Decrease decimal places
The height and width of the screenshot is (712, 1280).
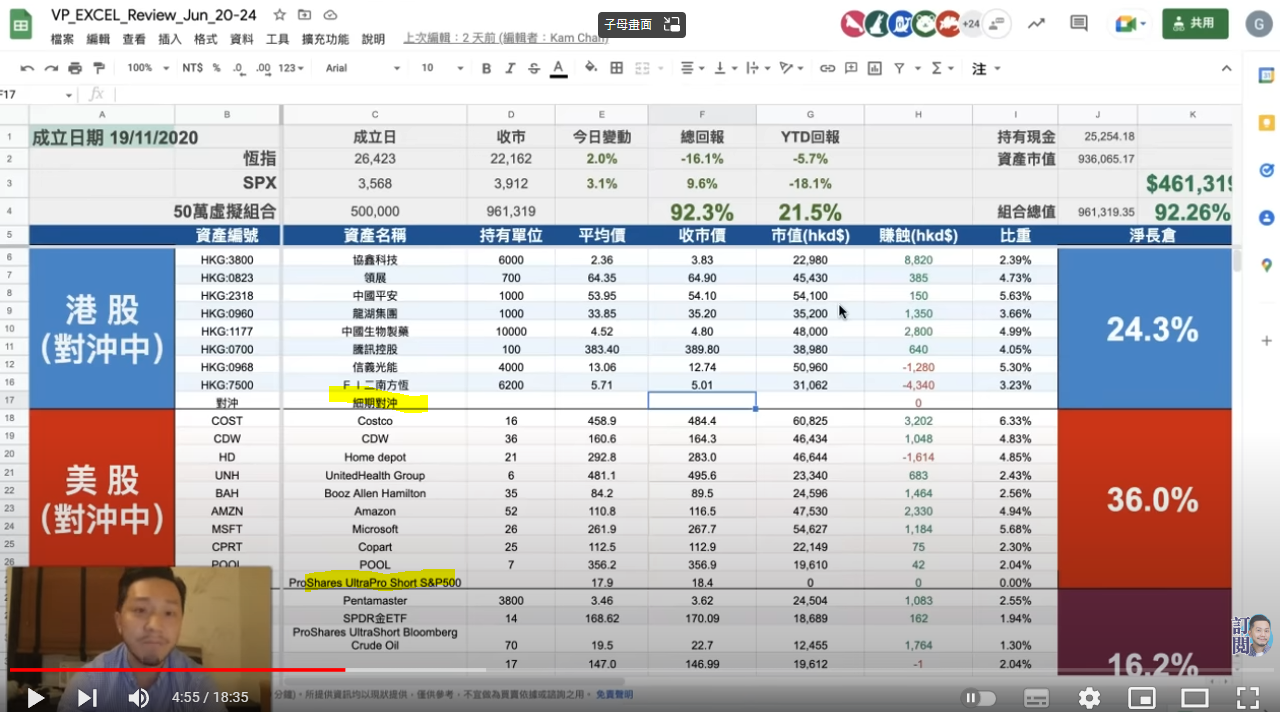[238, 68]
